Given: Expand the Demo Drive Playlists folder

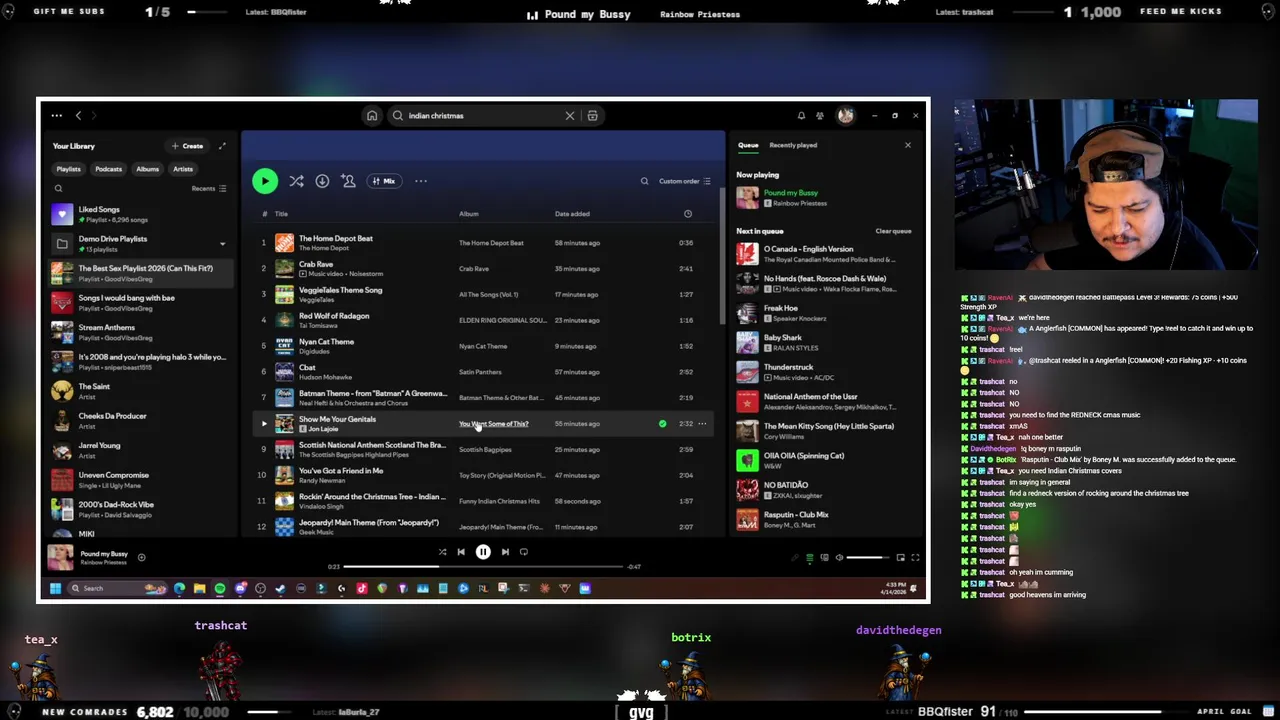Looking at the screenshot, I should (x=222, y=244).
